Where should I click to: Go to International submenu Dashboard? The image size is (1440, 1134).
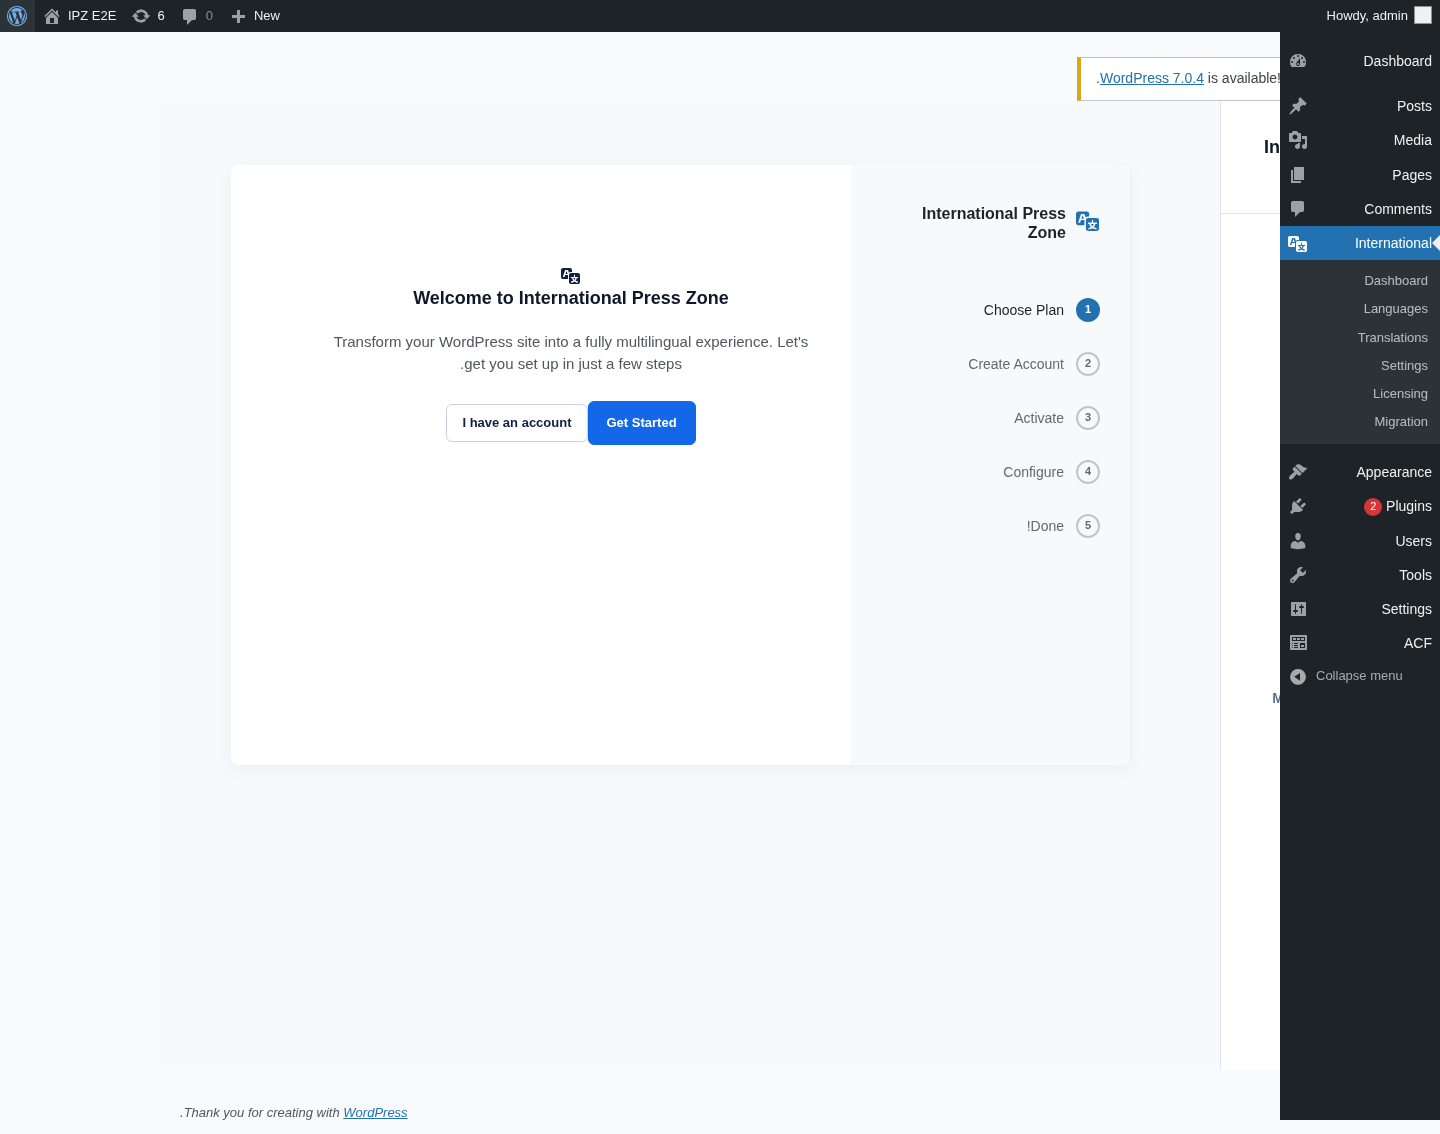[x=1396, y=281]
